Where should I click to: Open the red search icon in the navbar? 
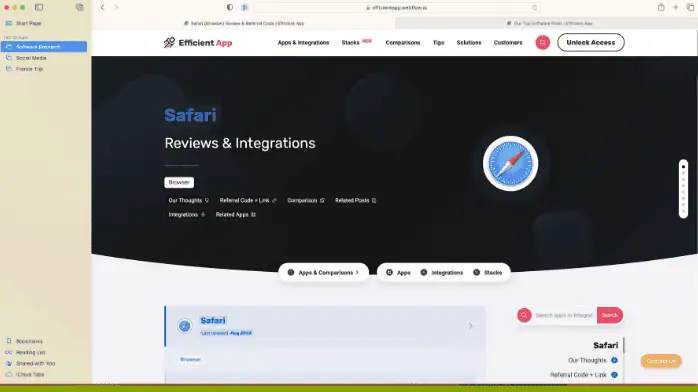pyautogui.click(x=542, y=42)
